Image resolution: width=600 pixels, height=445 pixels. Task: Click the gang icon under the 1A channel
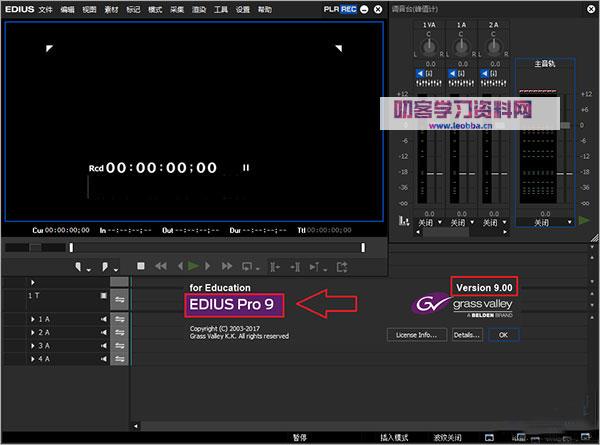click(x=461, y=82)
